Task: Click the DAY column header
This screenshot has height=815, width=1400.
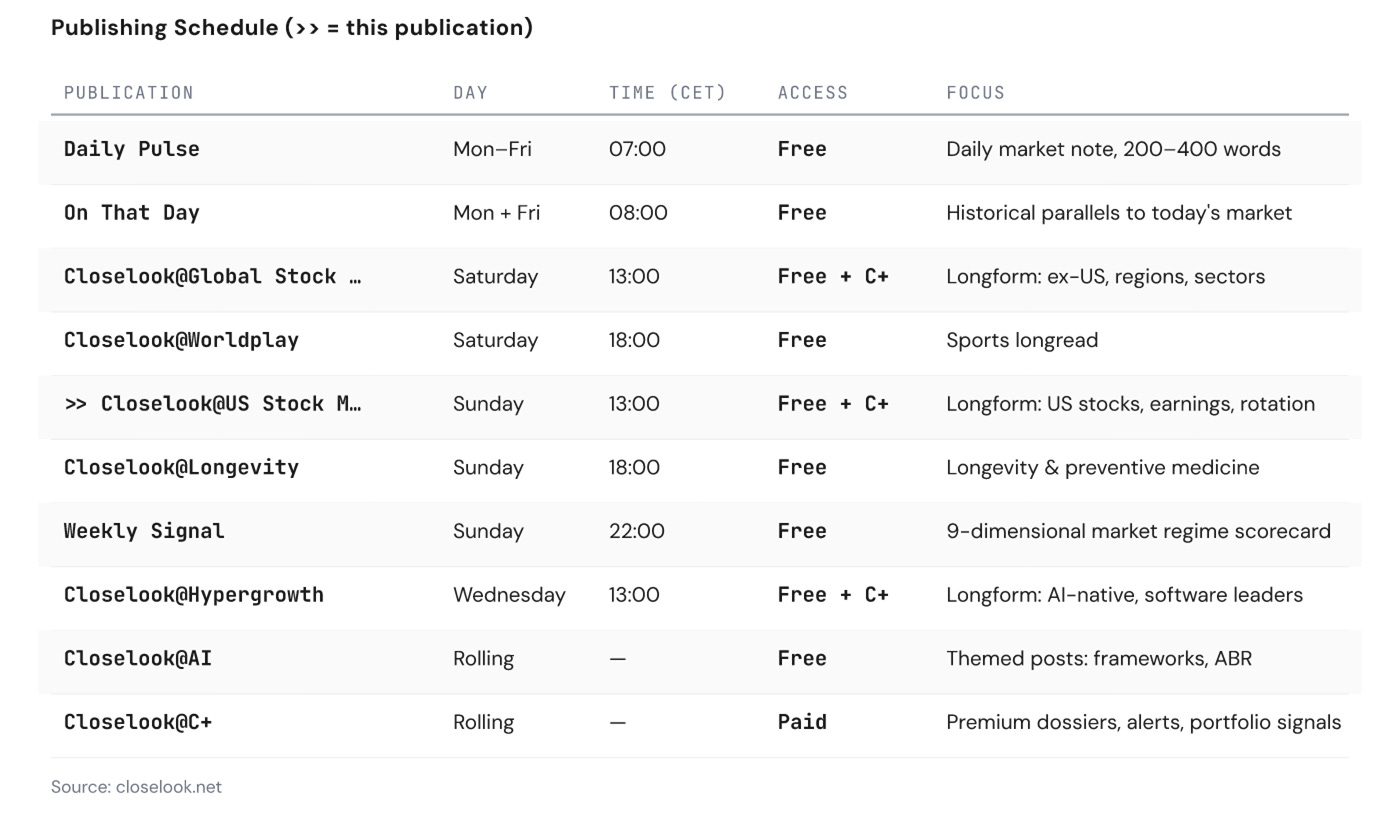Action: click(470, 92)
